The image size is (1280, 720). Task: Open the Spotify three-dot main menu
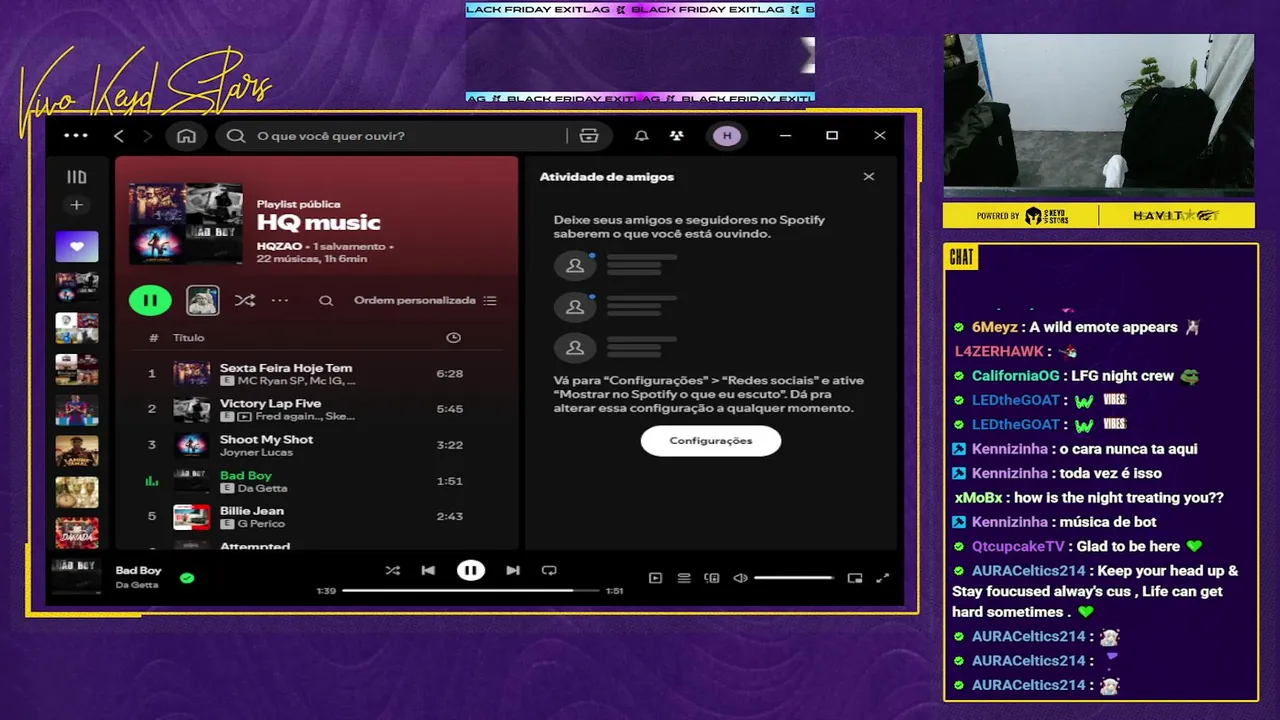pos(76,135)
